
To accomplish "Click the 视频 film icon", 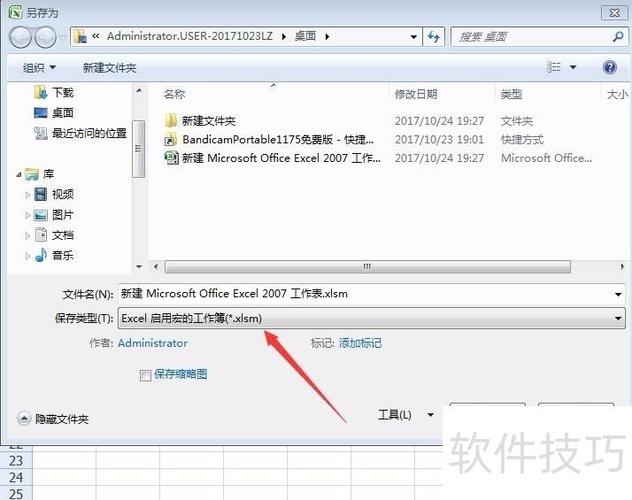I will tap(41, 194).
